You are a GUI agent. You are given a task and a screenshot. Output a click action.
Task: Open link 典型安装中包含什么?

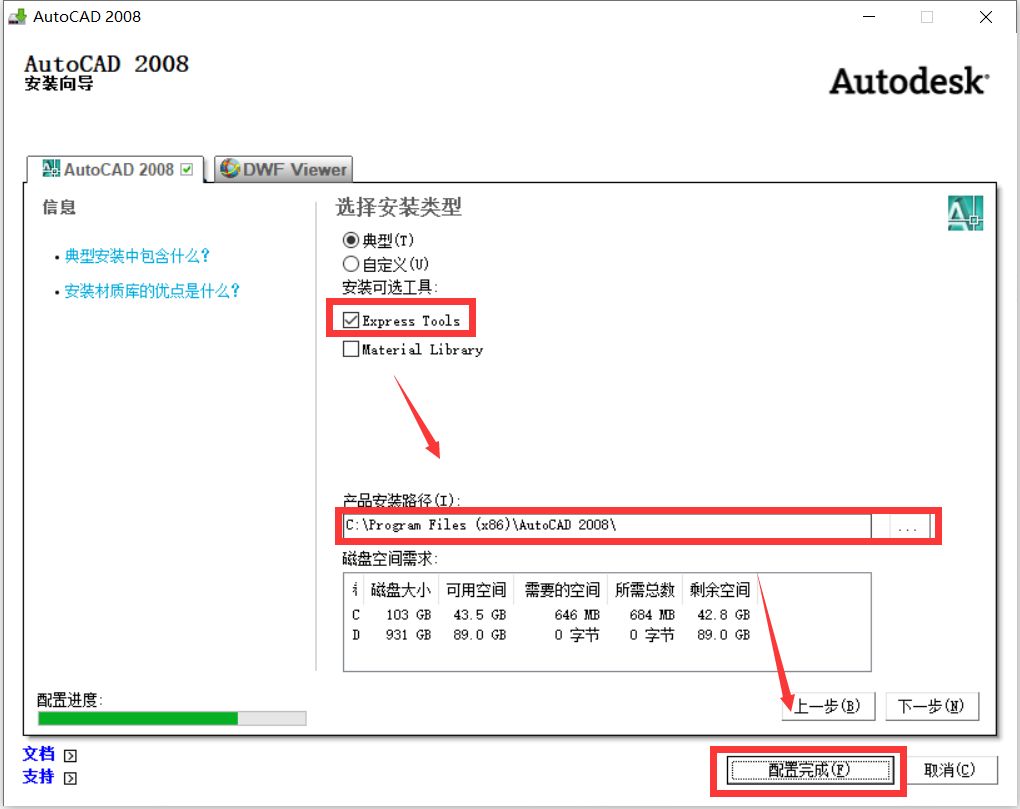[137, 256]
